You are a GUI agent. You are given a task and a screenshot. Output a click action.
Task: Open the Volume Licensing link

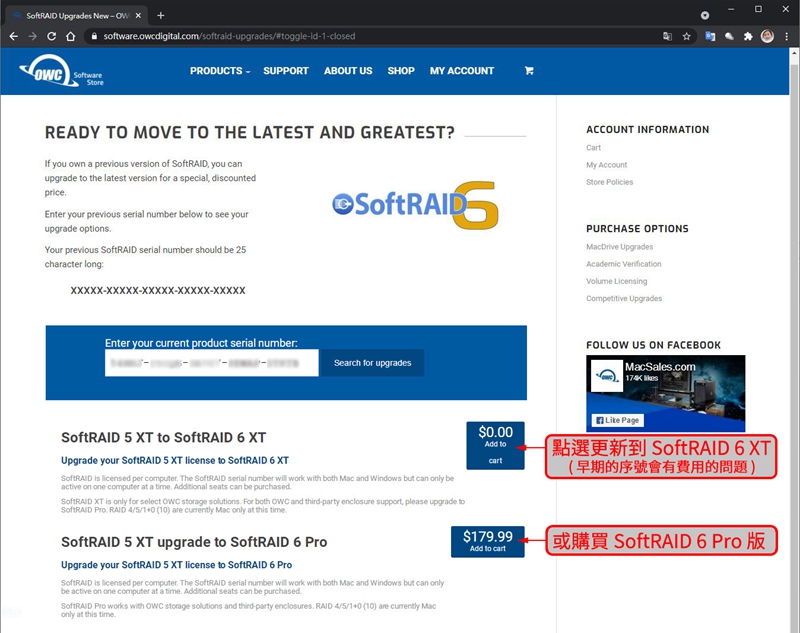(x=616, y=281)
